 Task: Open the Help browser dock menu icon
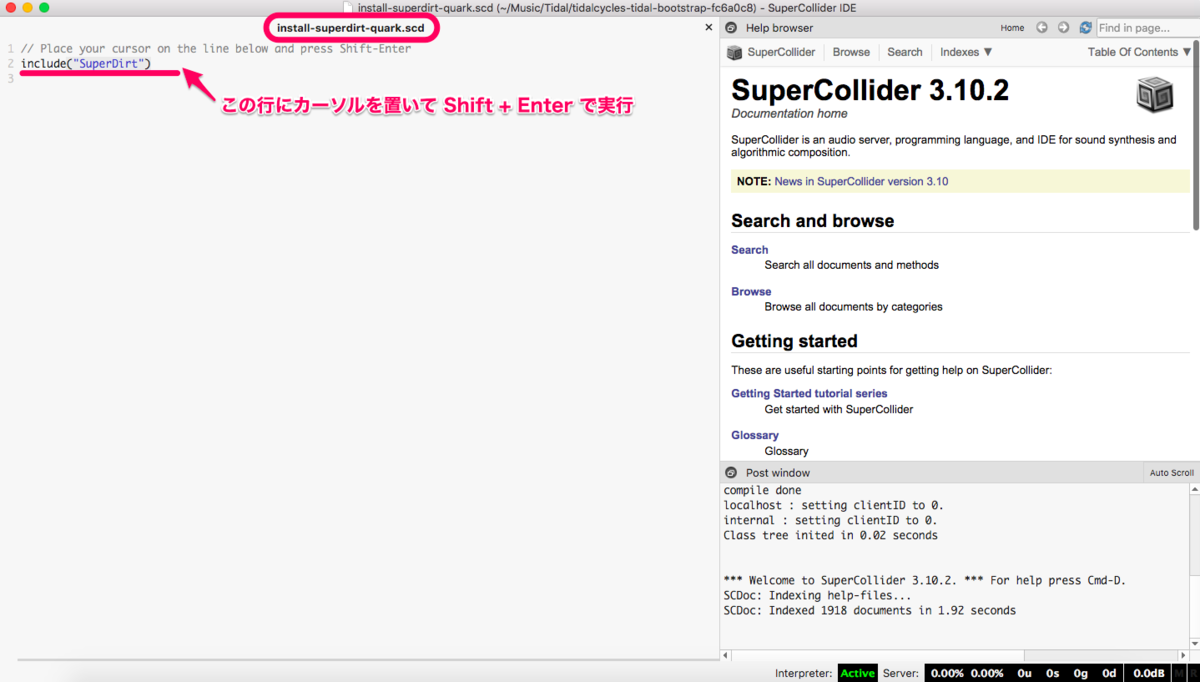coord(731,28)
